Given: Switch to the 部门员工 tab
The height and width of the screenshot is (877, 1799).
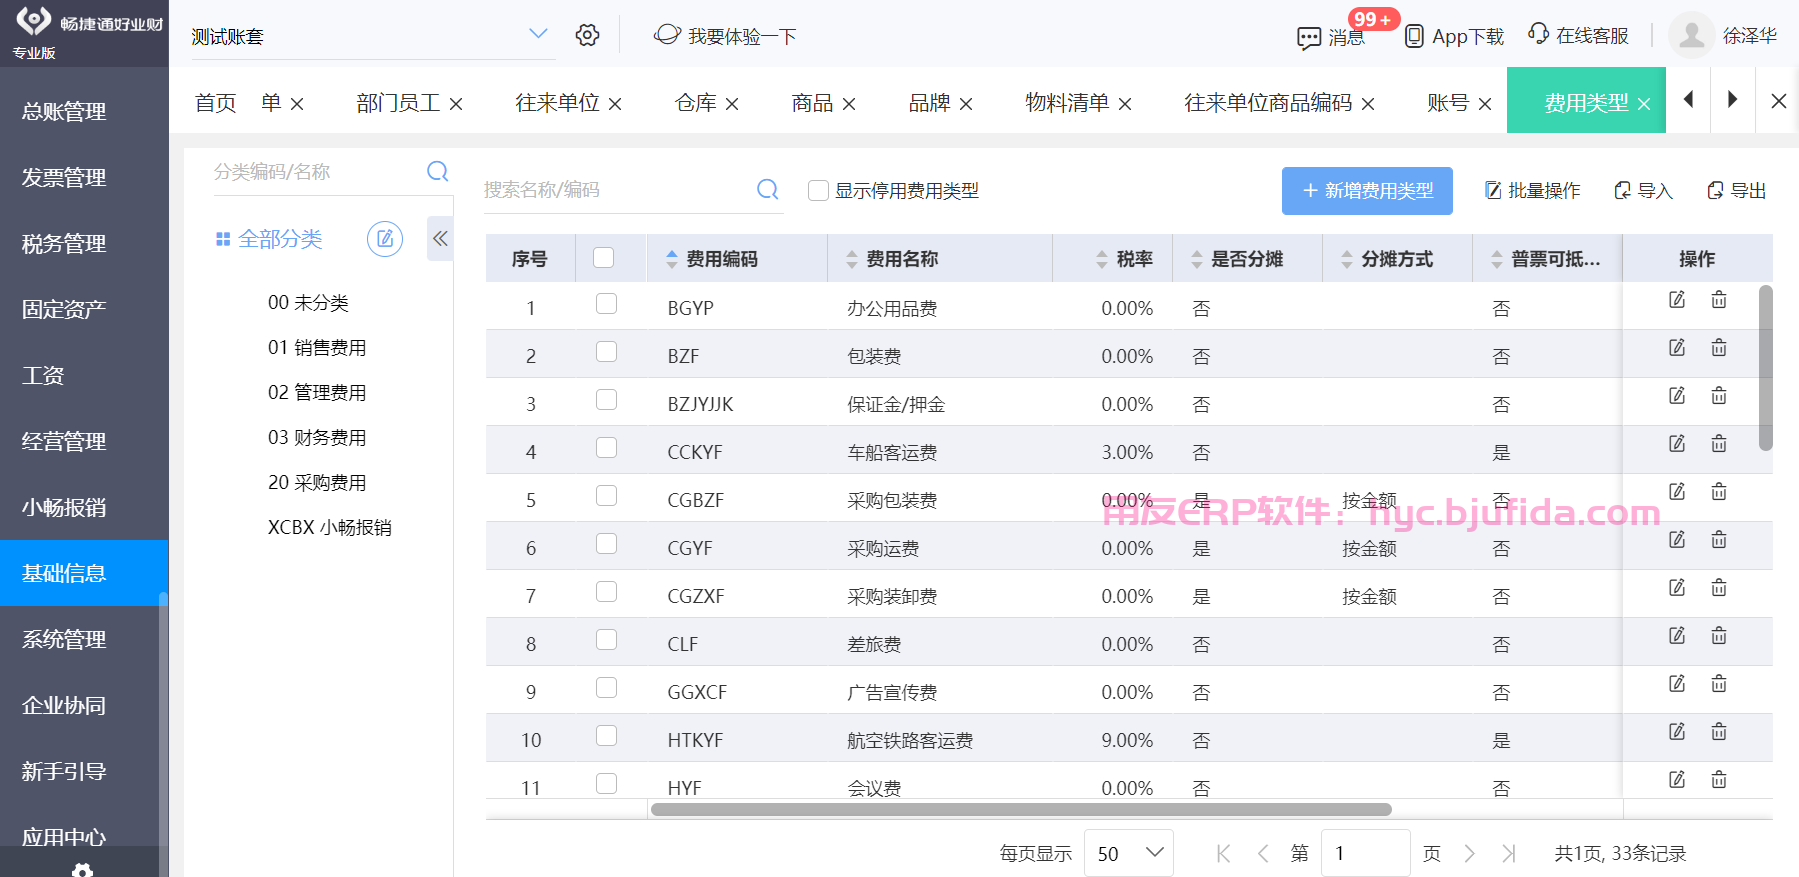Looking at the screenshot, I should coord(398,102).
